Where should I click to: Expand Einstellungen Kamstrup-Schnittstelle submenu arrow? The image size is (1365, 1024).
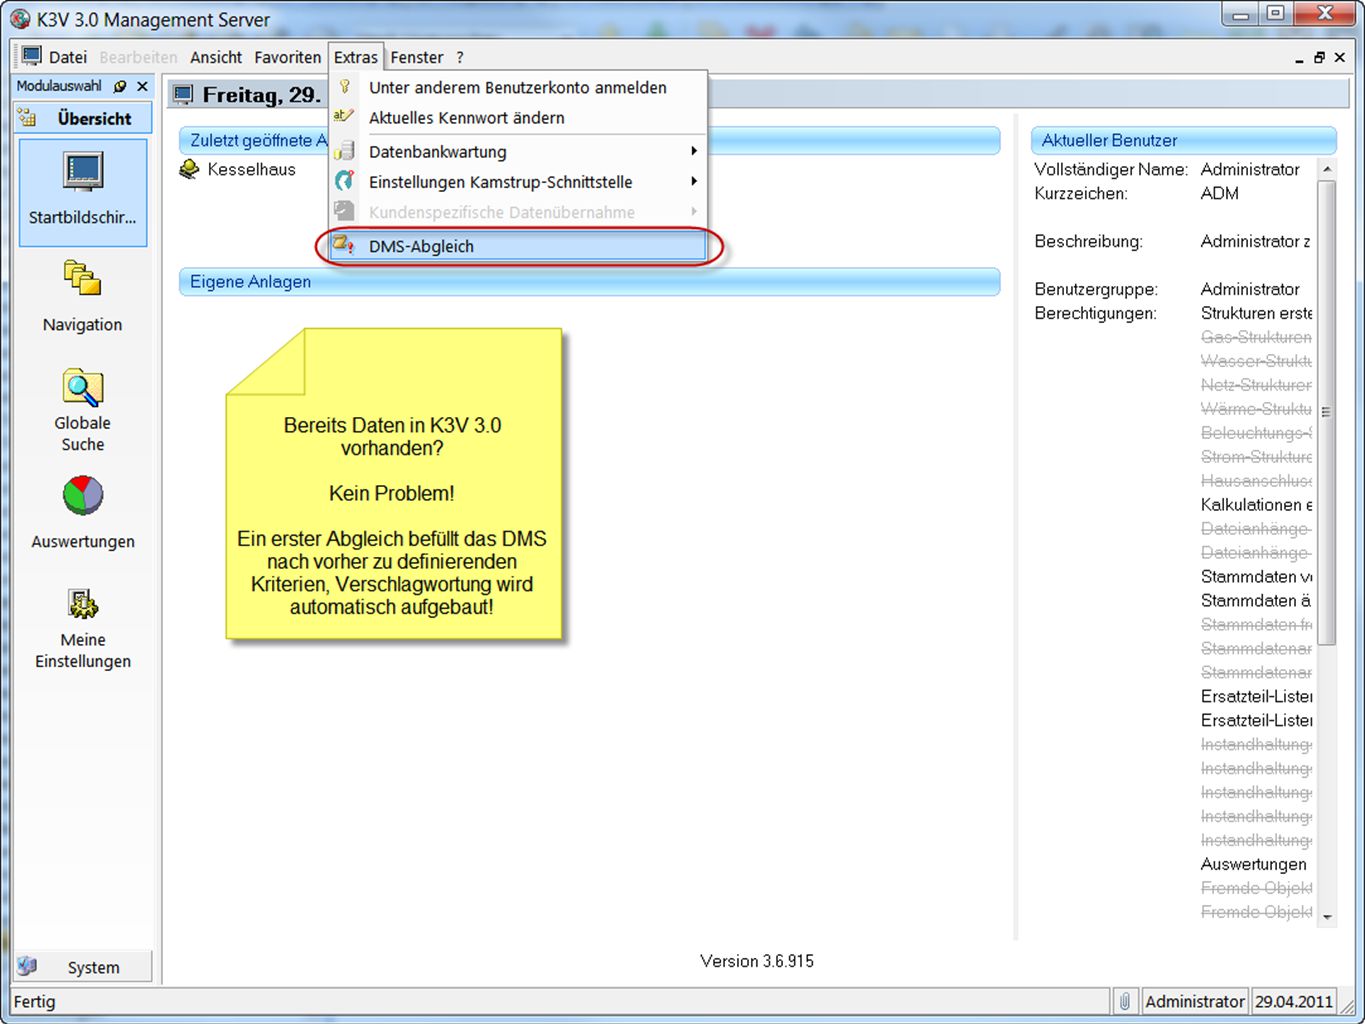(x=694, y=181)
